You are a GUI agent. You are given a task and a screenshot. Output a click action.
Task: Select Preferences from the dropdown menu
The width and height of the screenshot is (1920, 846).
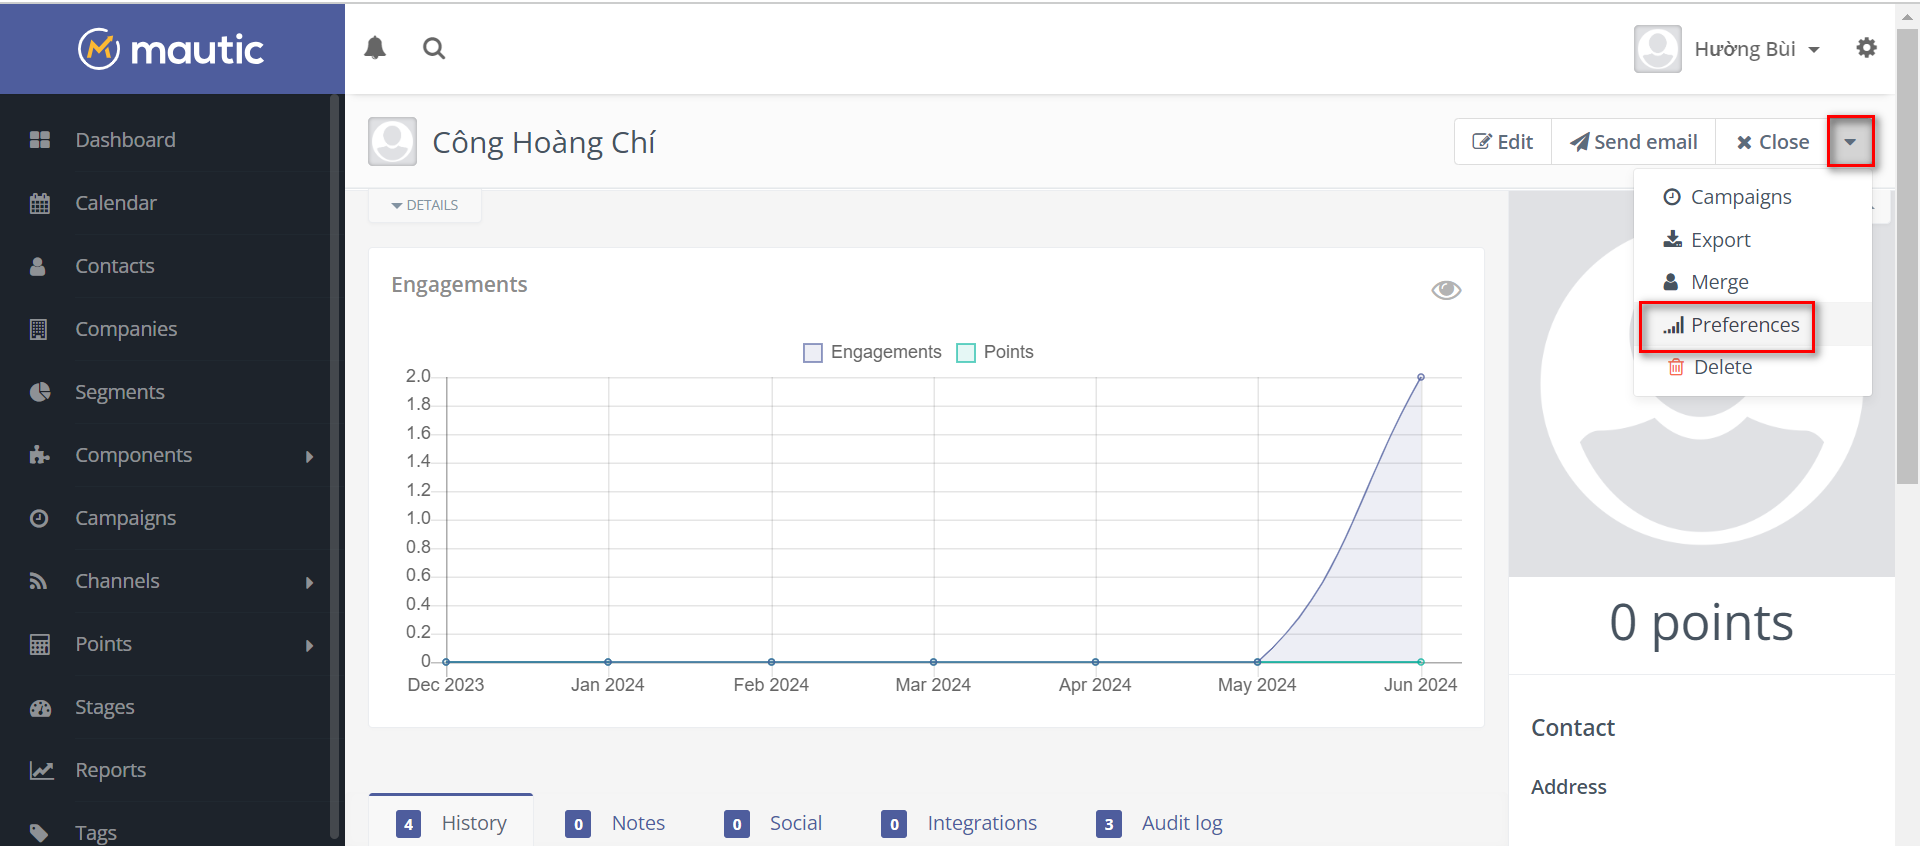click(x=1744, y=325)
